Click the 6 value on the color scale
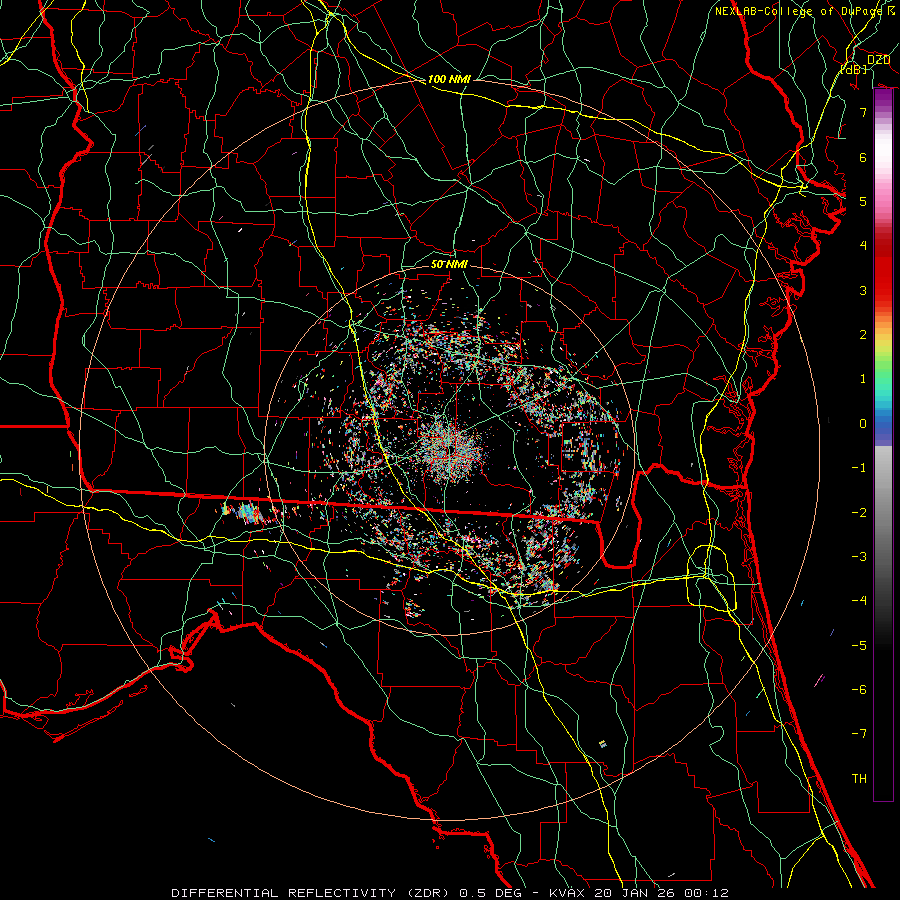This screenshot has height=900, width=900. [x=863, y=157]
